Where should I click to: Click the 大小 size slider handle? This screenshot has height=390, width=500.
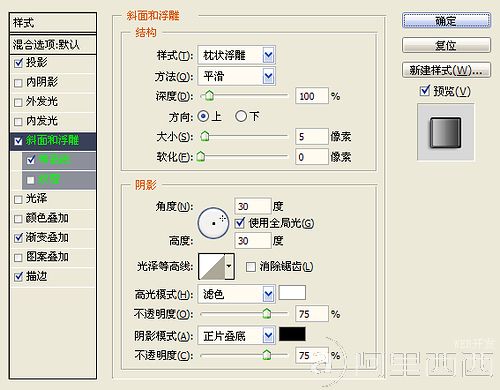click(205, 136)
